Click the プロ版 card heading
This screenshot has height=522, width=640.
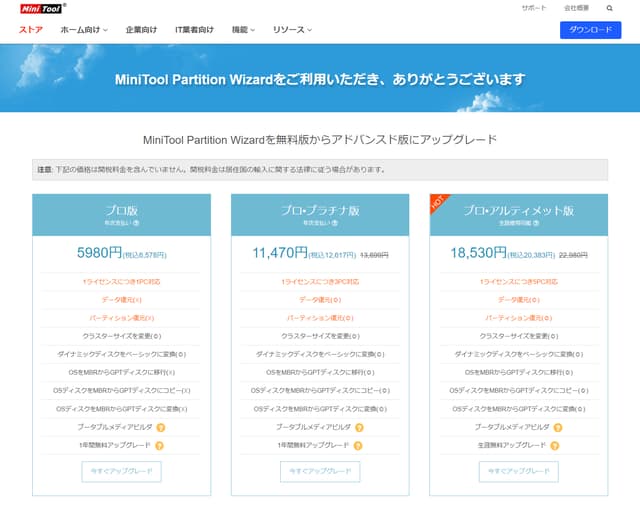pyautogui.click(x=122, y=211)
